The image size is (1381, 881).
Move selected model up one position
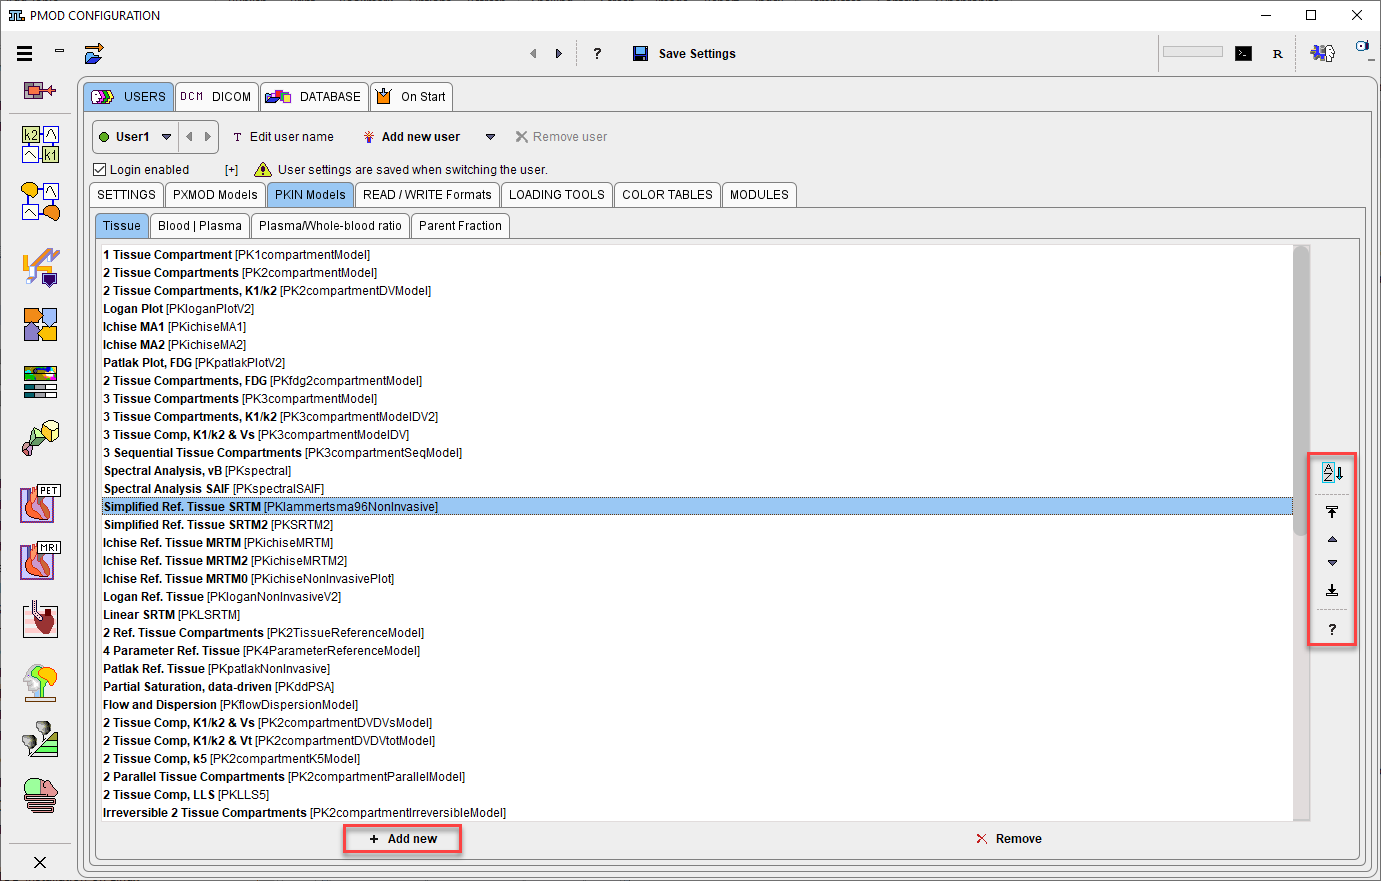tap(1332, 539)
